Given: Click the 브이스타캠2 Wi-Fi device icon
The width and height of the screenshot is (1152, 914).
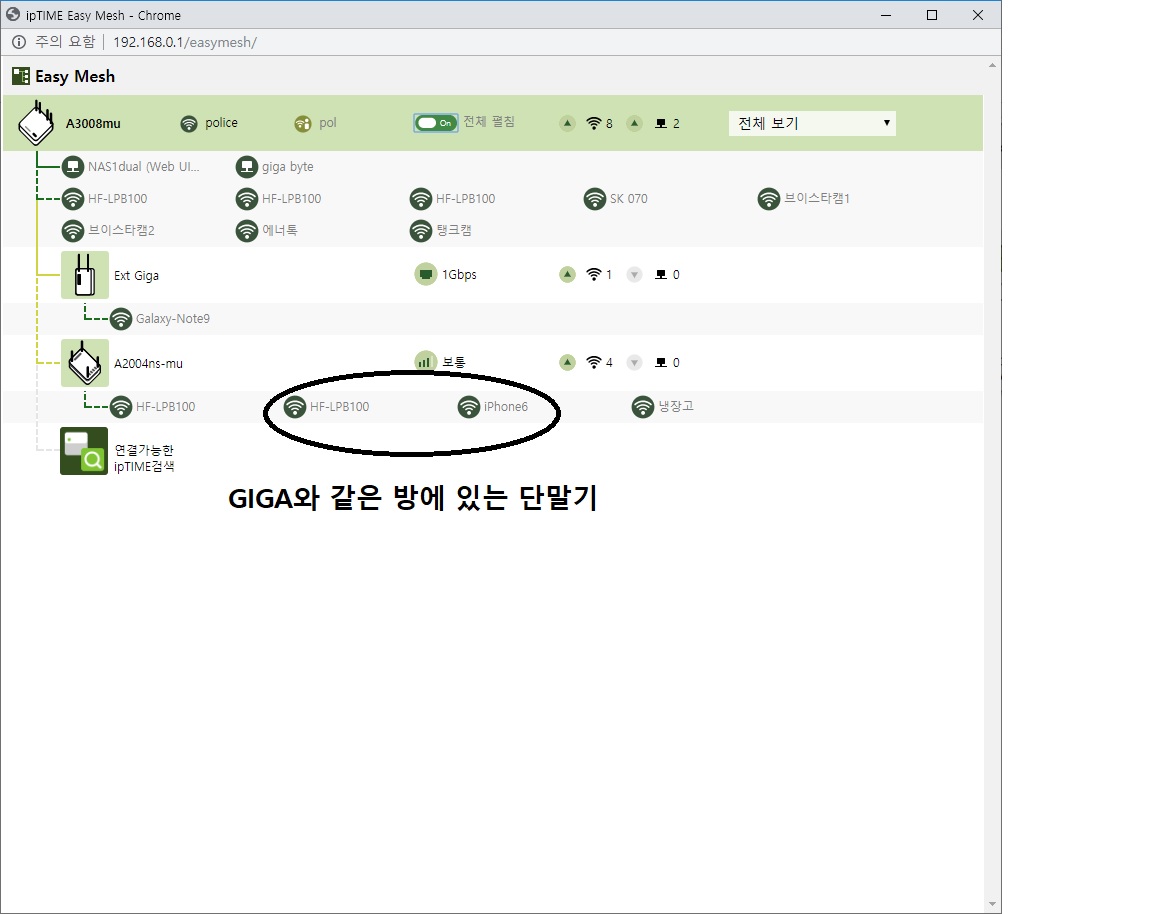Looking at the screenshot, I should (73, 231).
